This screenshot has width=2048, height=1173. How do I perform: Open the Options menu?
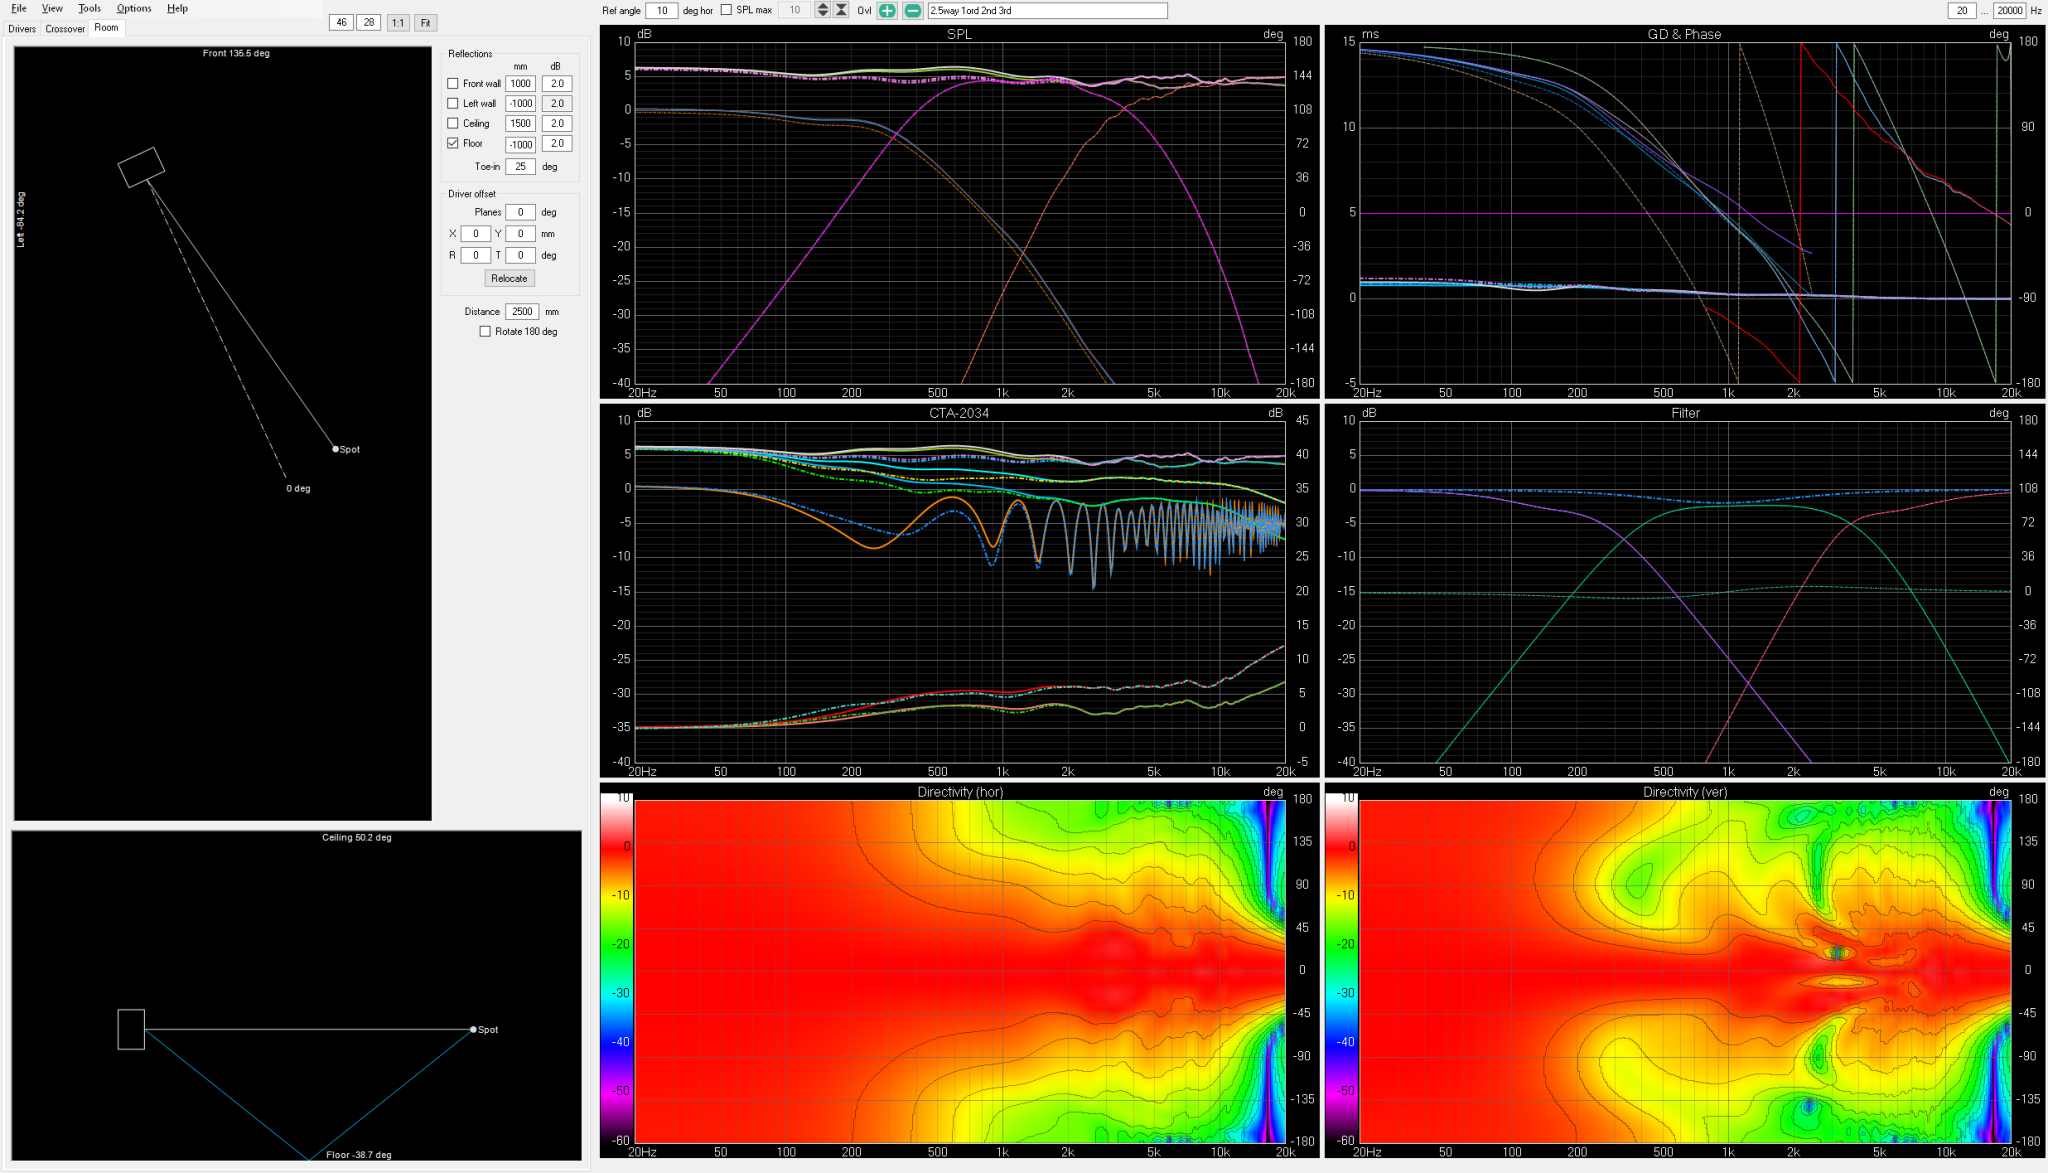tap(134, 8)
